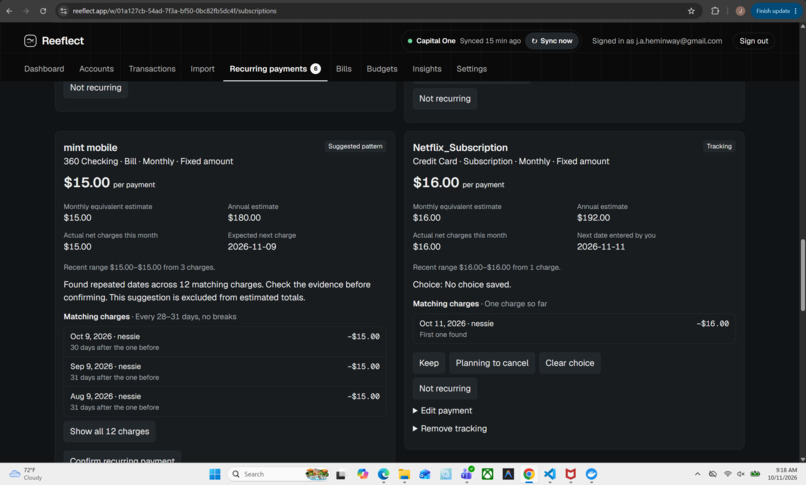This screenshot has width=806, height=485.
Task: Select the Aug 9, 2026 nessie charge
Action: pyautogui.click(x=225, y=401)
